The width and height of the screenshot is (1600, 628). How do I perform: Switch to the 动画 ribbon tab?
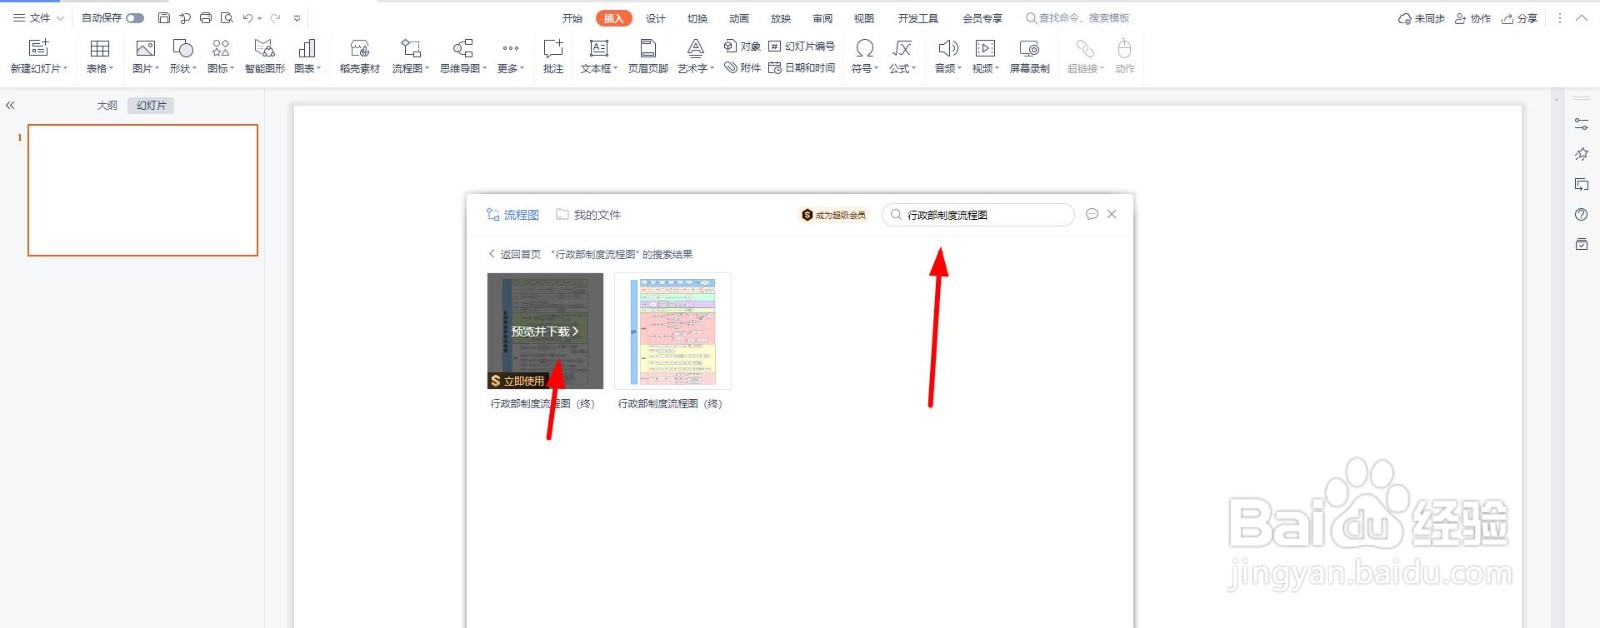pos(739,18)
